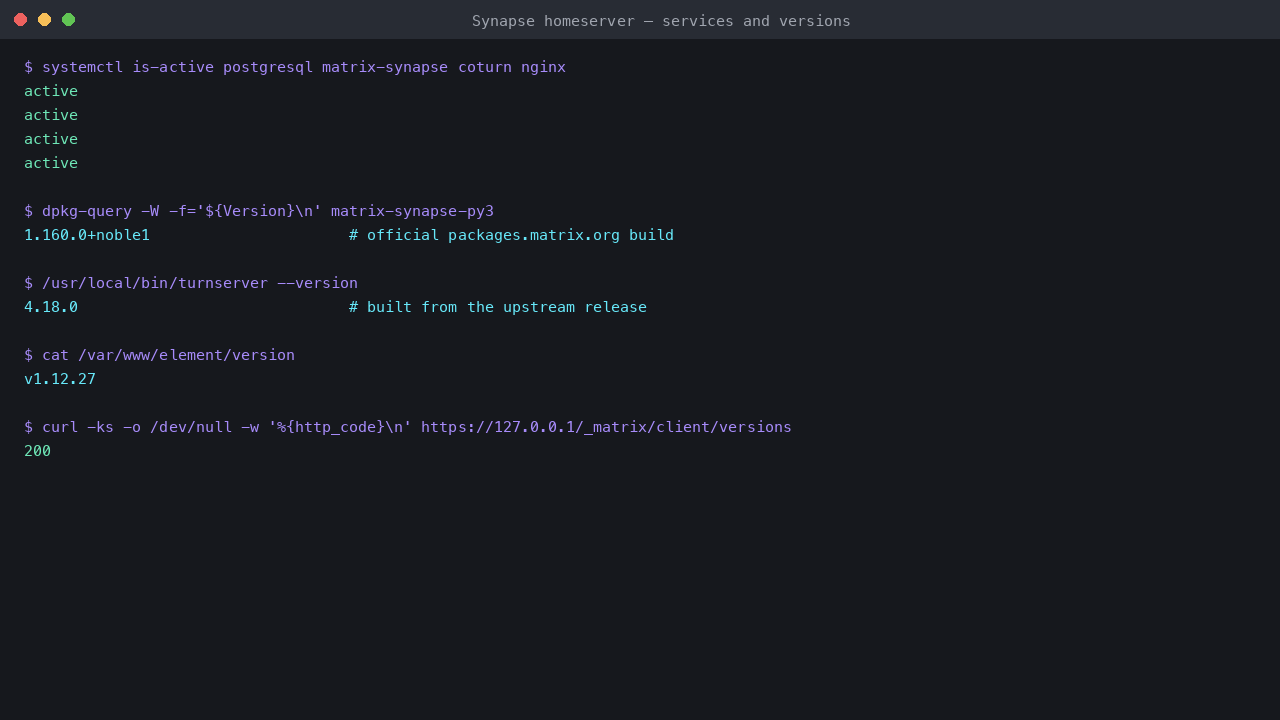
Task: Click the red close window button
Action: tap(20, 20)
